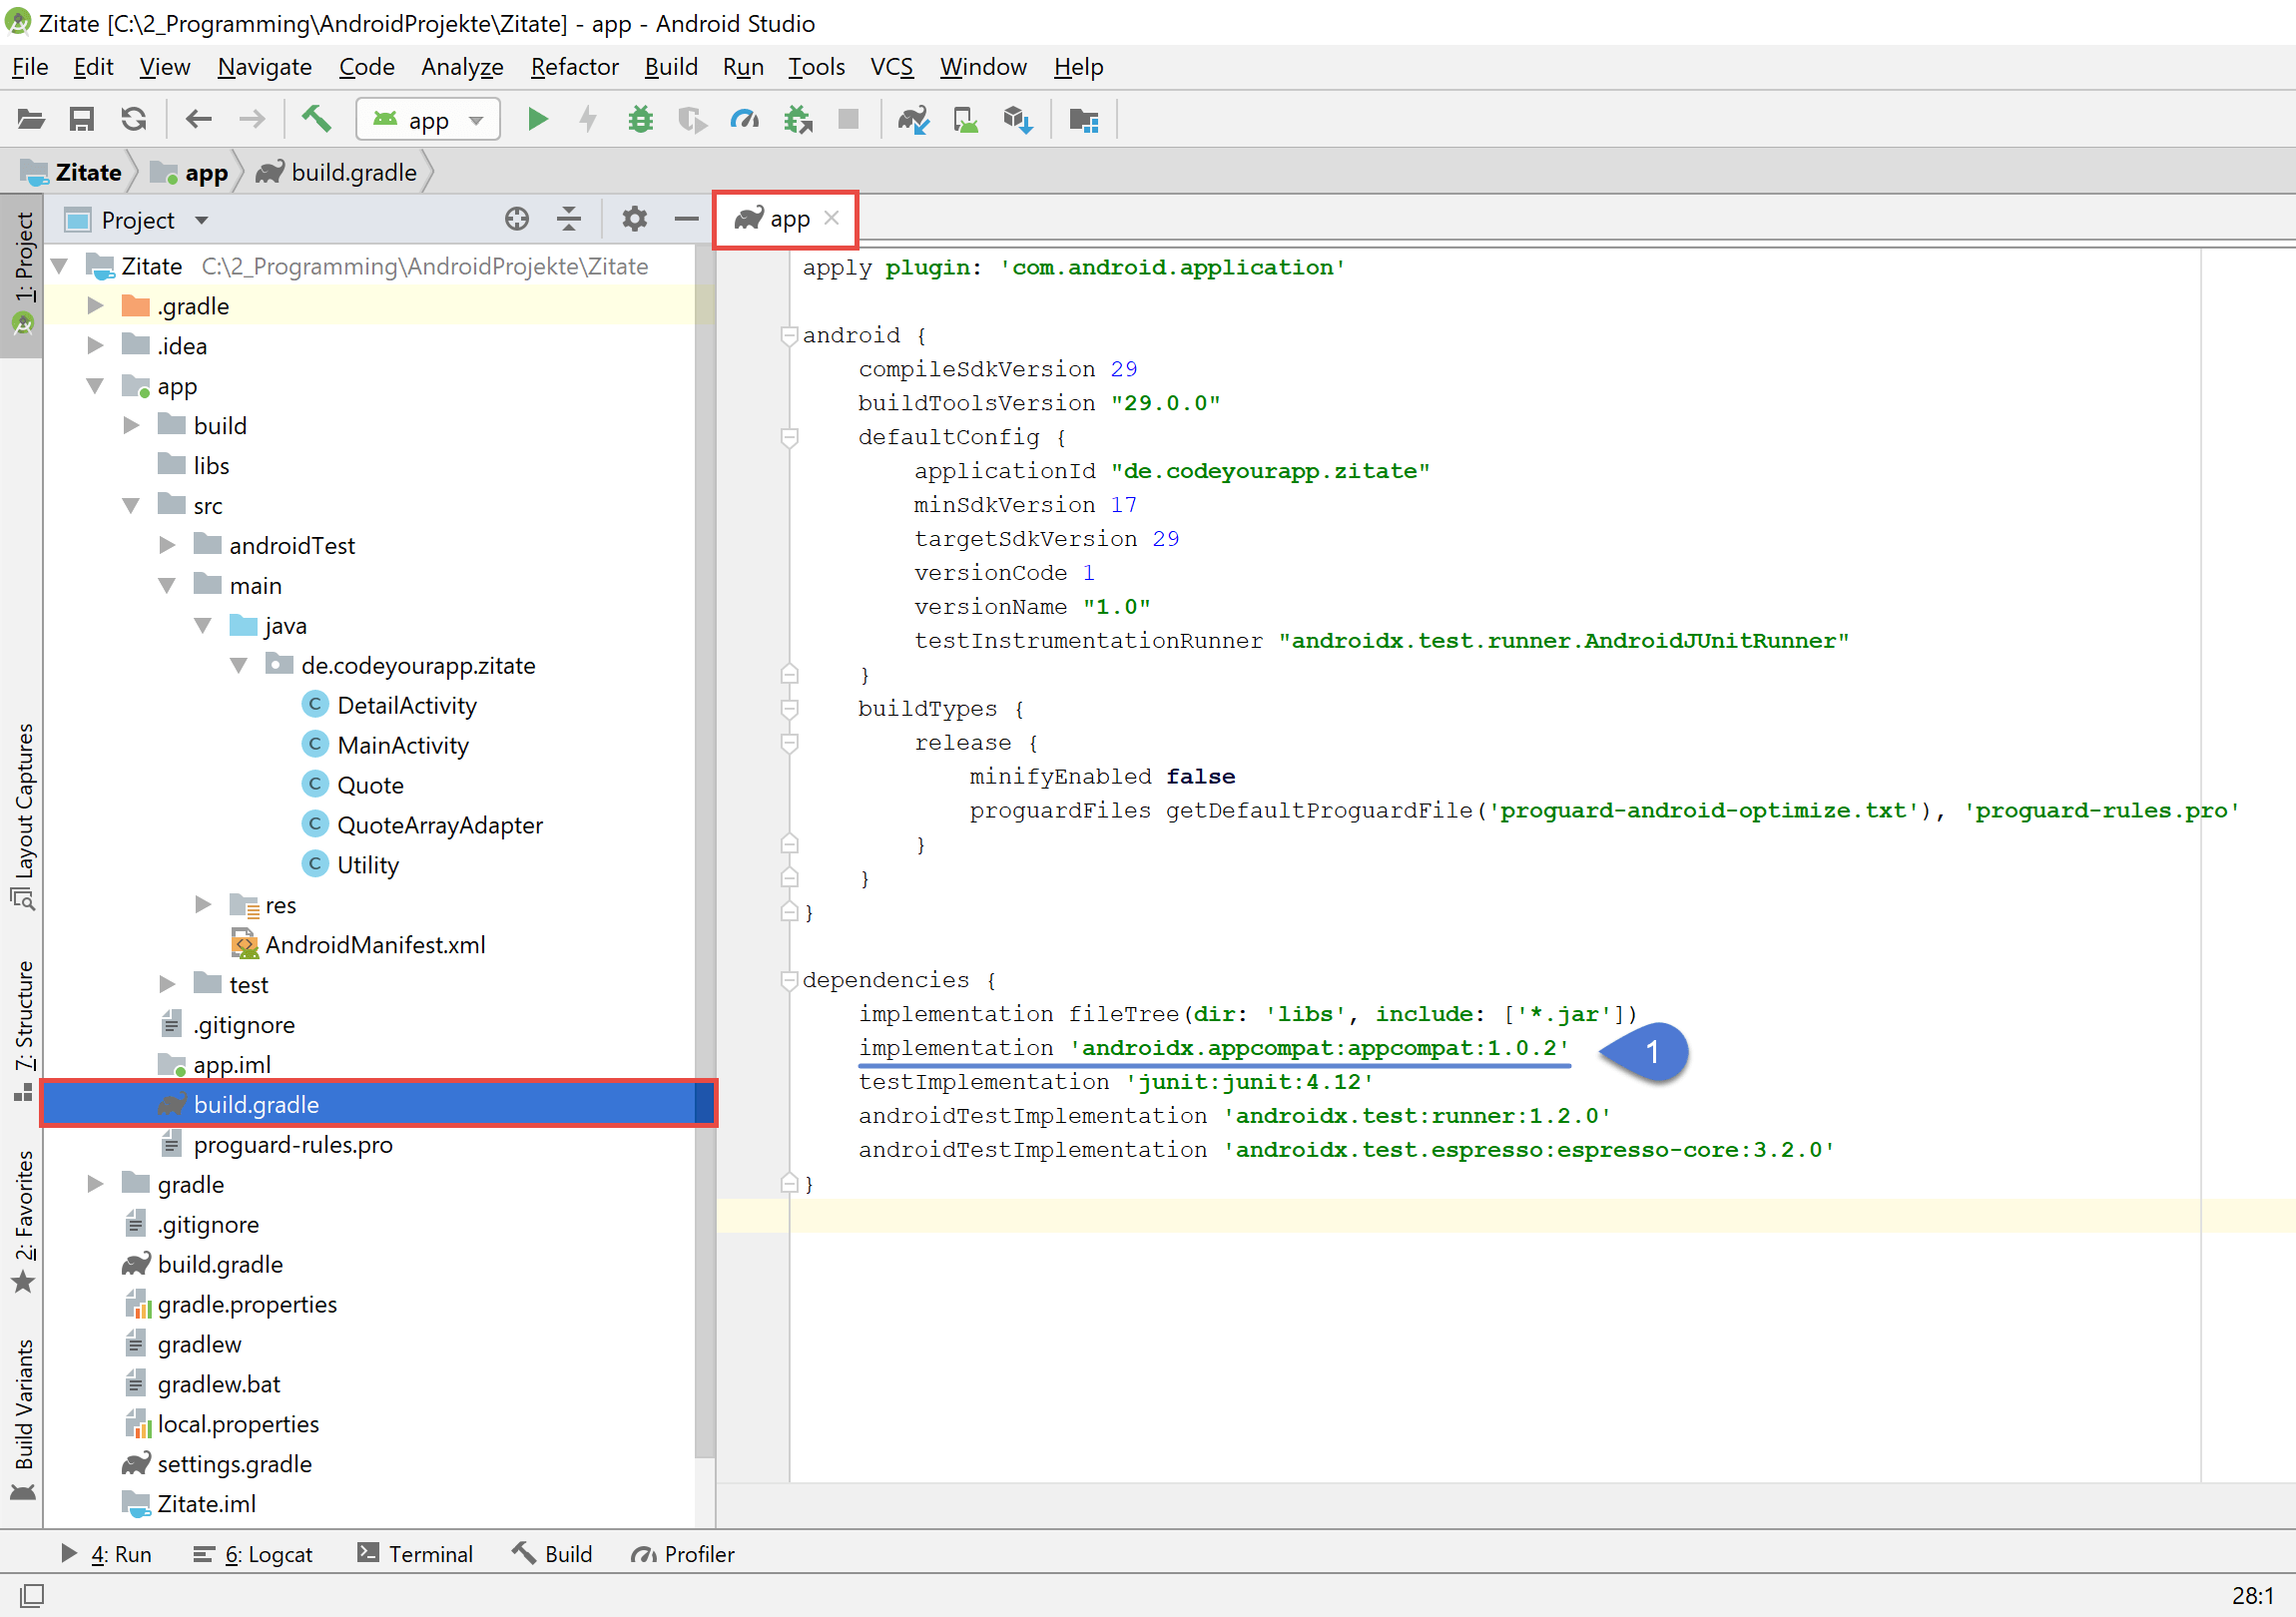
Task: Click the Debug app bug icon
Action: coord(640,120)
